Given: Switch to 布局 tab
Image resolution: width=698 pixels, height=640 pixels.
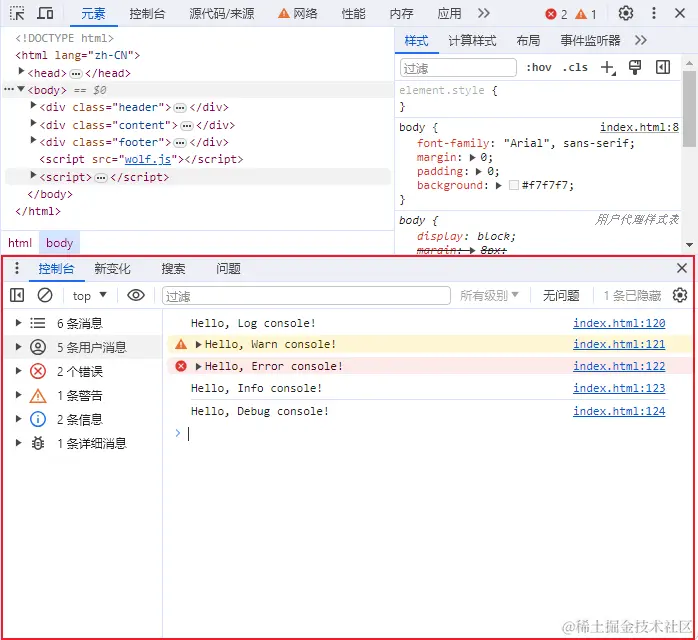Looking at the screenshot, I should coord(528,41).
